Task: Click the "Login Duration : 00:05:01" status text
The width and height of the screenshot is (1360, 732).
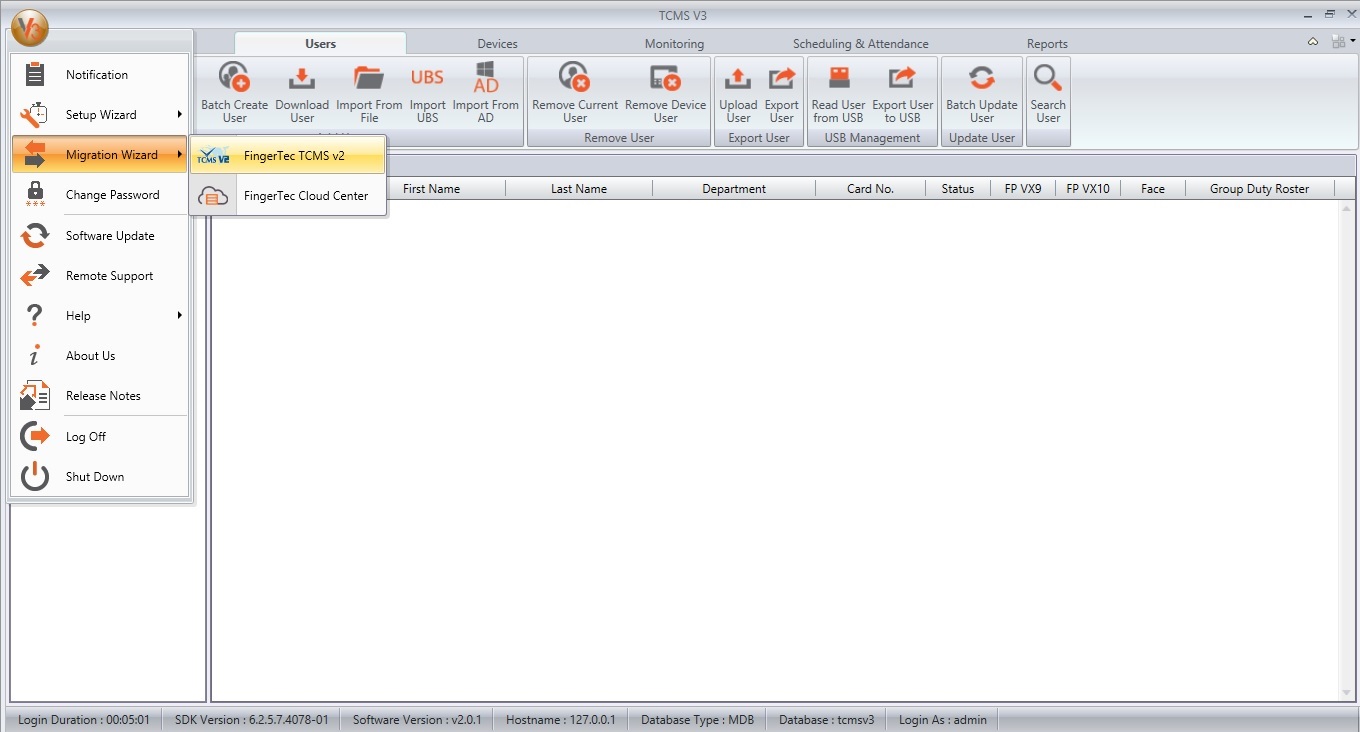Action: click(x=84, y=720)
